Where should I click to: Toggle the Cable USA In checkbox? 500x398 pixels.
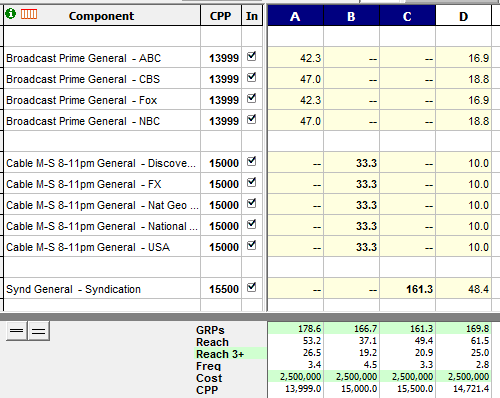point(252,245)
